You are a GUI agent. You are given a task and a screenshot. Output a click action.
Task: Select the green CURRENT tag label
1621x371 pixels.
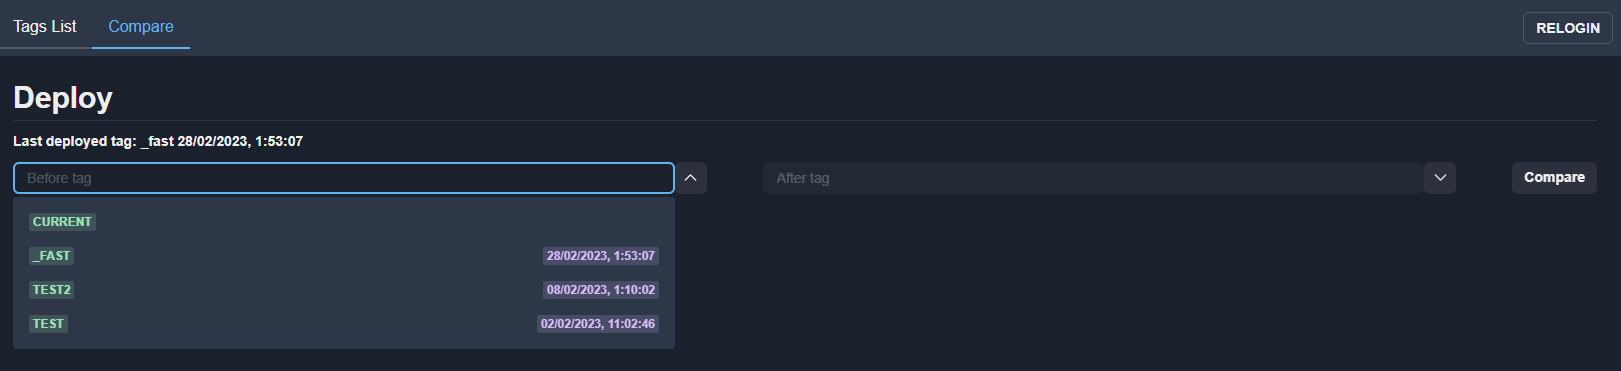62,222
